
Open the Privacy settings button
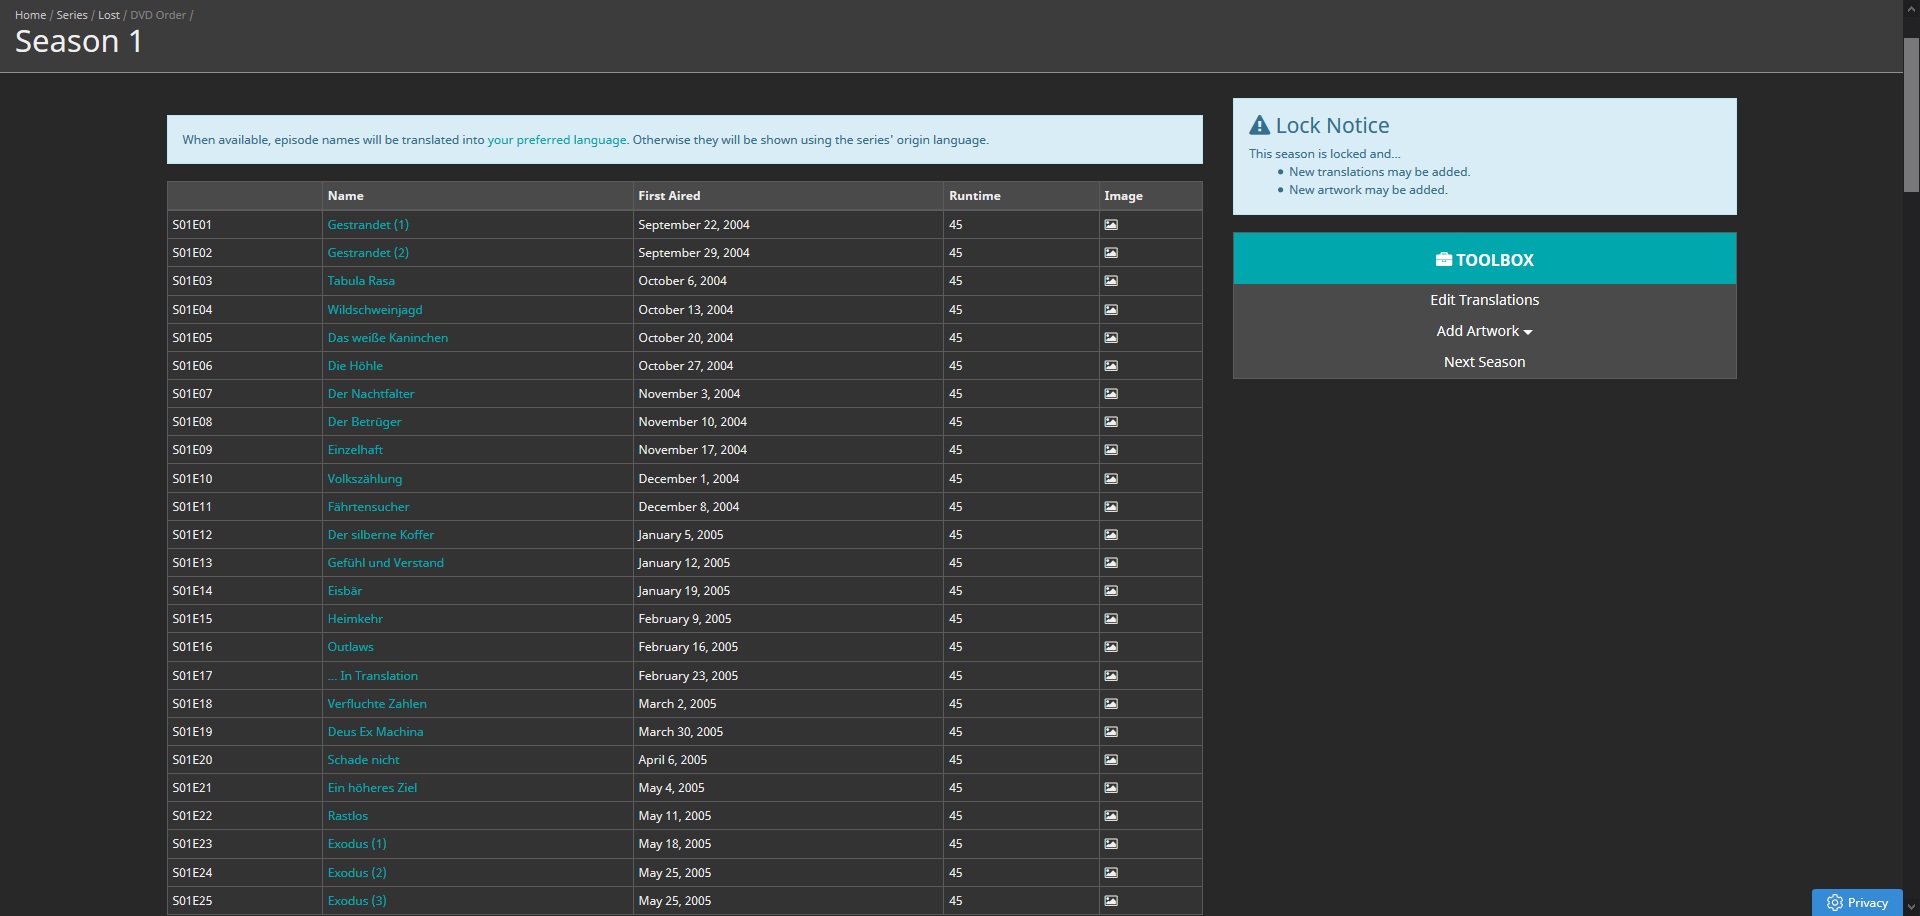pyautogui.click(x=1857, y=902)
